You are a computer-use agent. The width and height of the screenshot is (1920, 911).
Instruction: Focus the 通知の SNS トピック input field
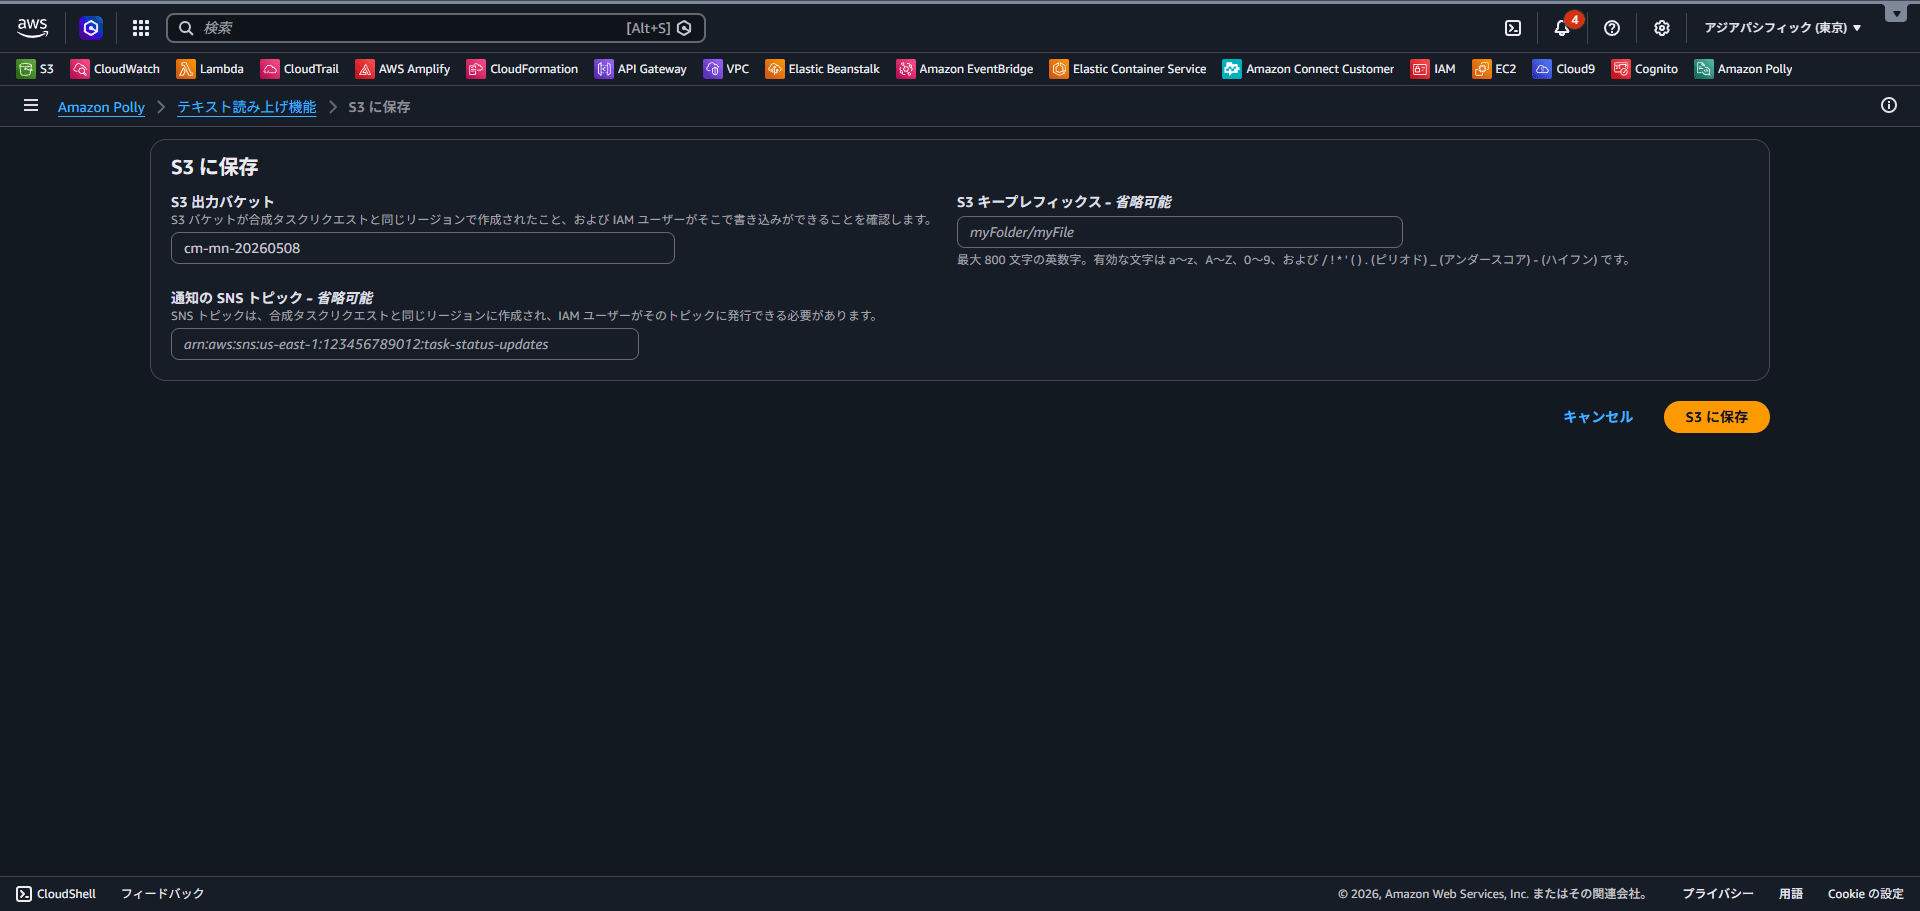[x=405, y=344]
